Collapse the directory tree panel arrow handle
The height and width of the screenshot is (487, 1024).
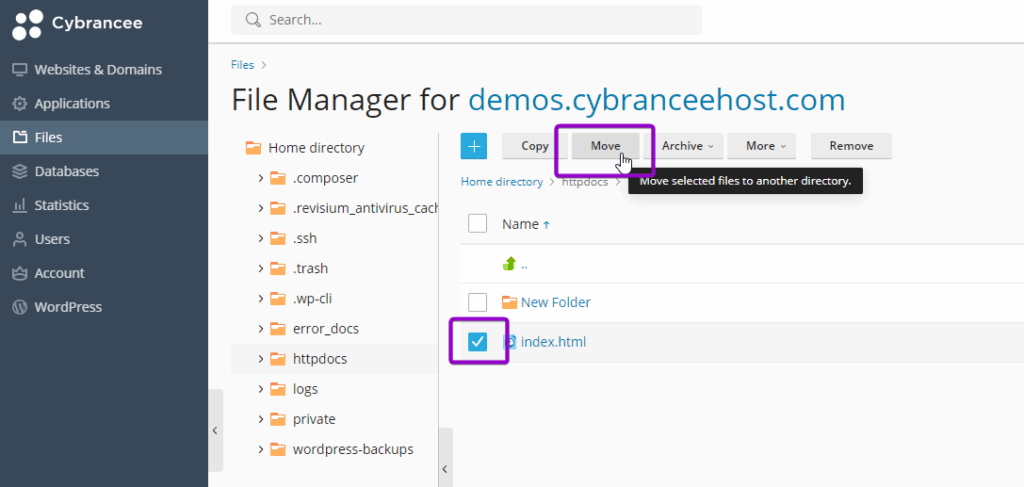click(445, 469)
